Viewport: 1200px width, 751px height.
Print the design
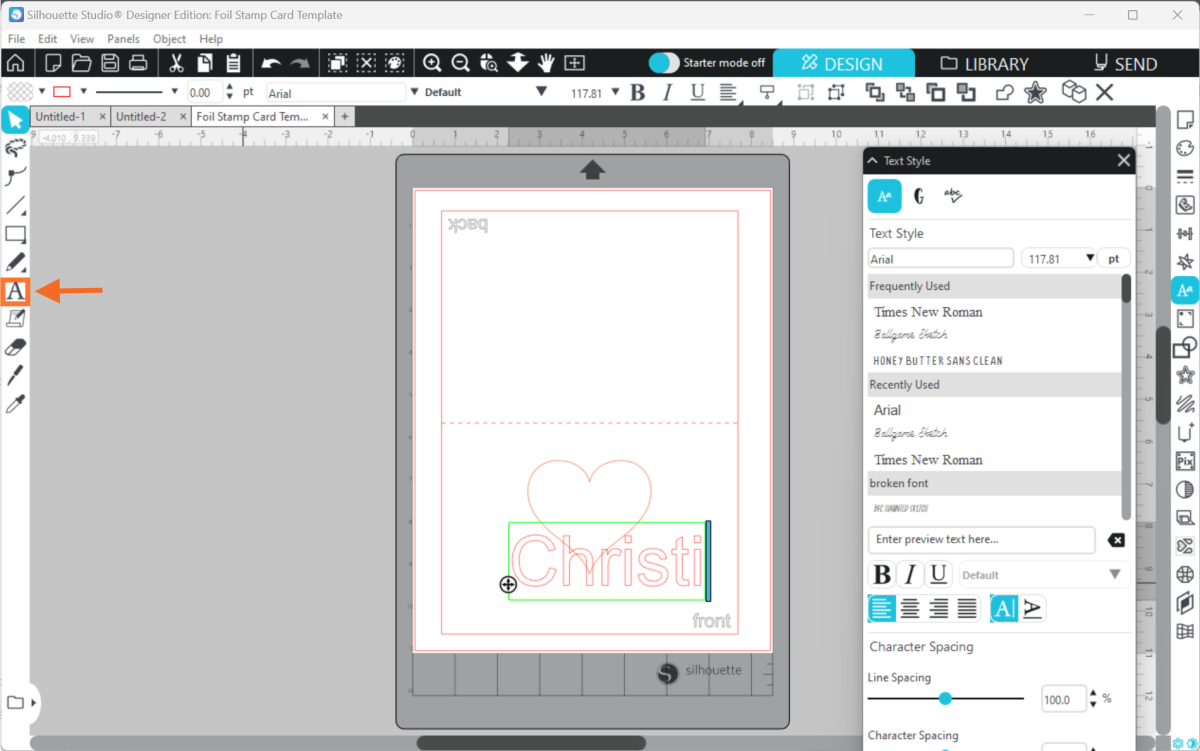click(138, 63)
